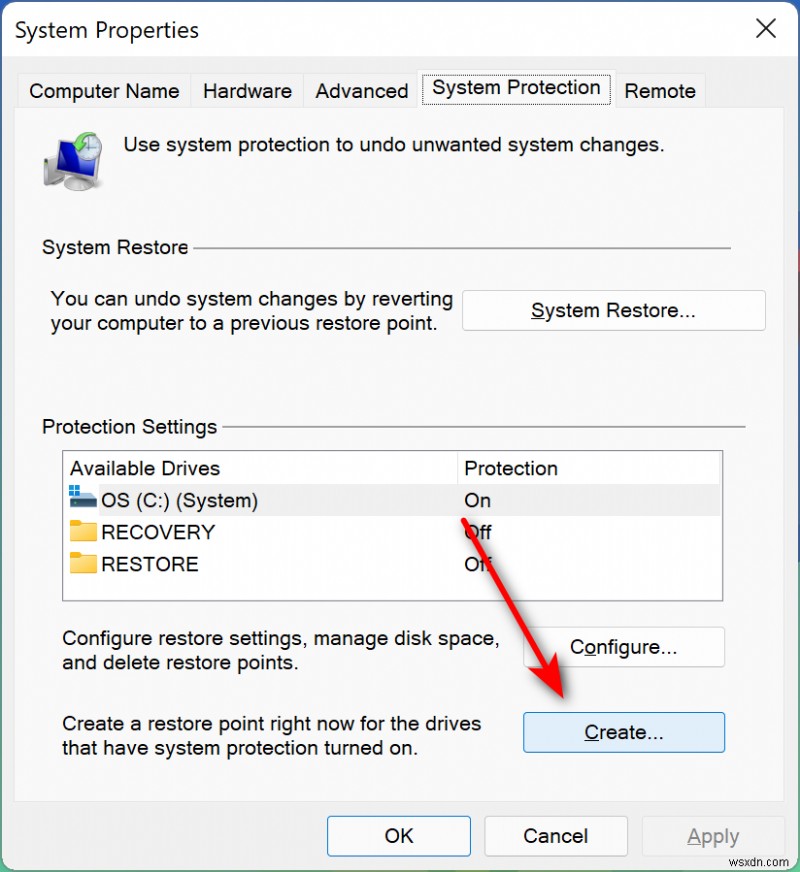Select the OS (C:) (System) drive row

point(250,500)
